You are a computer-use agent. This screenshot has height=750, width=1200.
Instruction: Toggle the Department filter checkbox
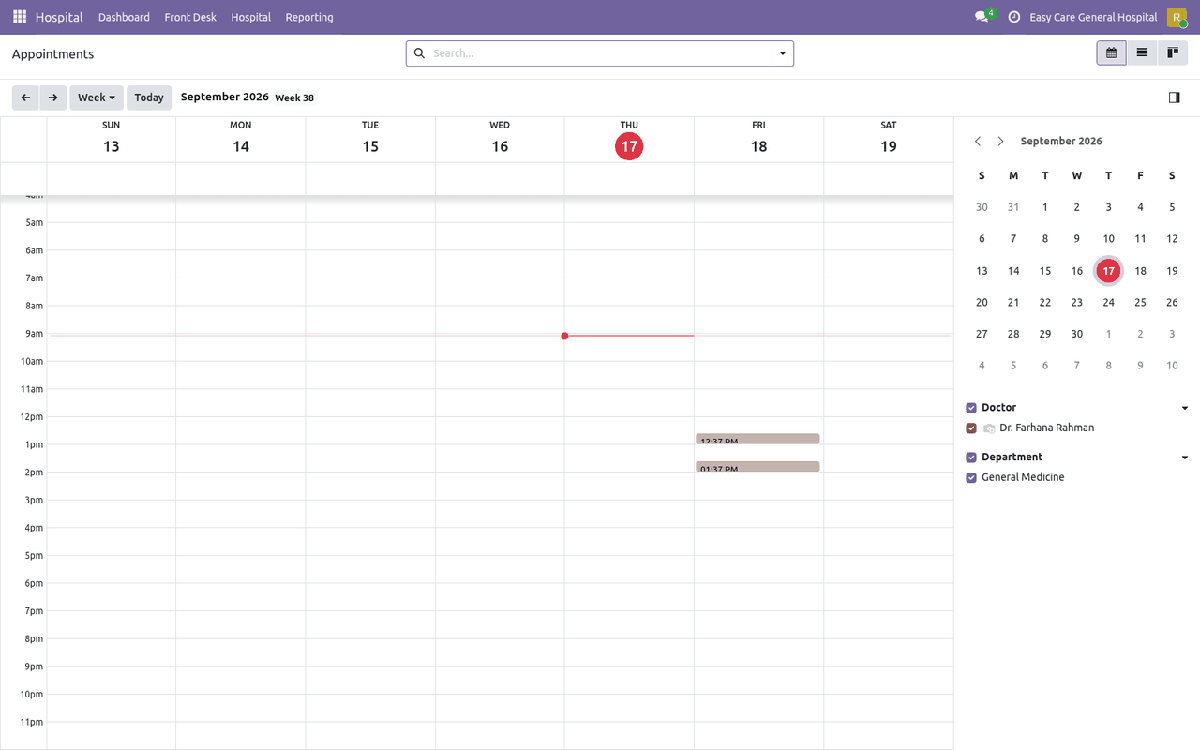tap(971, 457)
